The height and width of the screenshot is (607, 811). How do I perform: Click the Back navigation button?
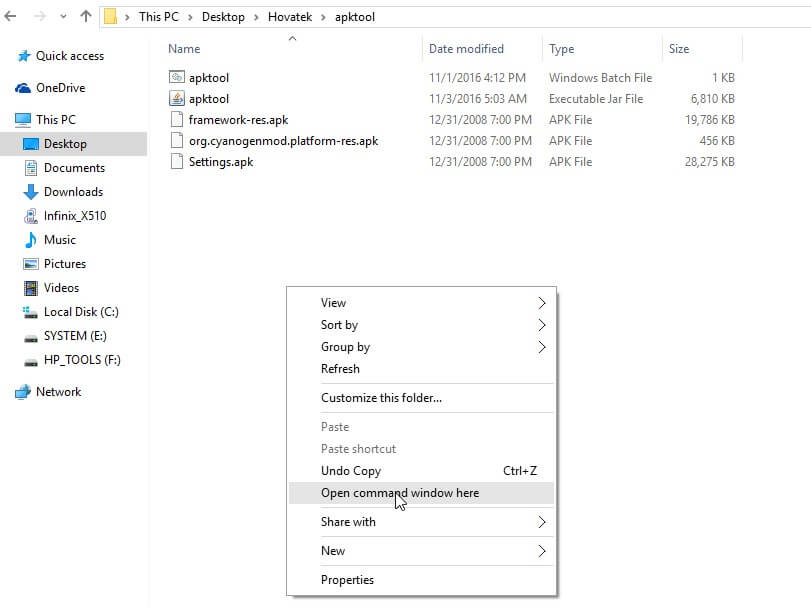click(12, 16)
